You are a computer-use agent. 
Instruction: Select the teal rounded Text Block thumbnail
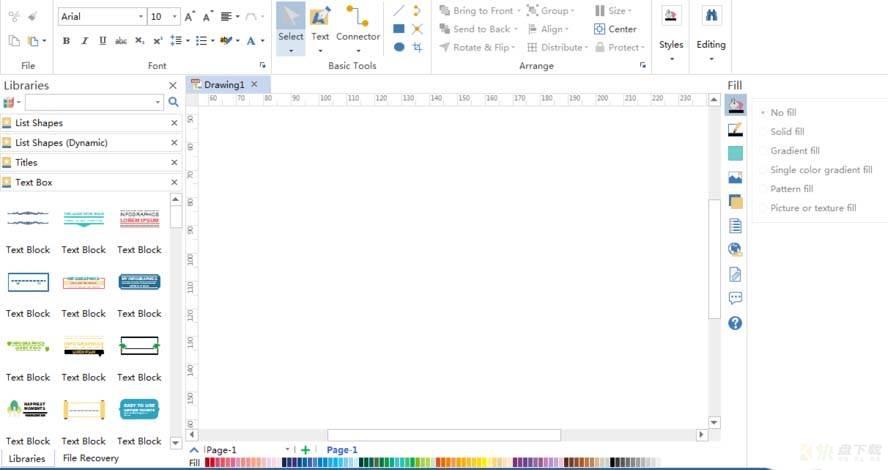click(x=139, y=409)
